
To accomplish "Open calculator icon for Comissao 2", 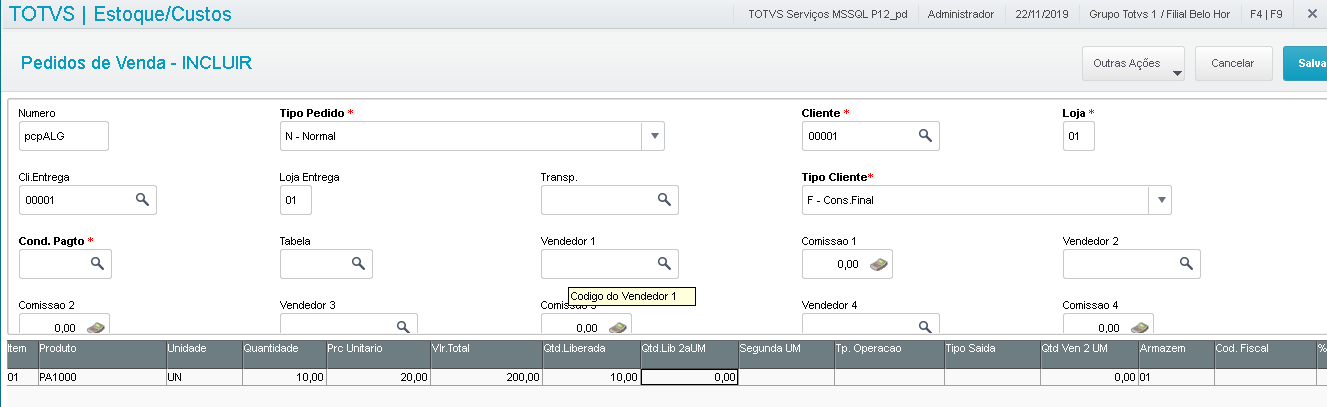I will 96,327.
